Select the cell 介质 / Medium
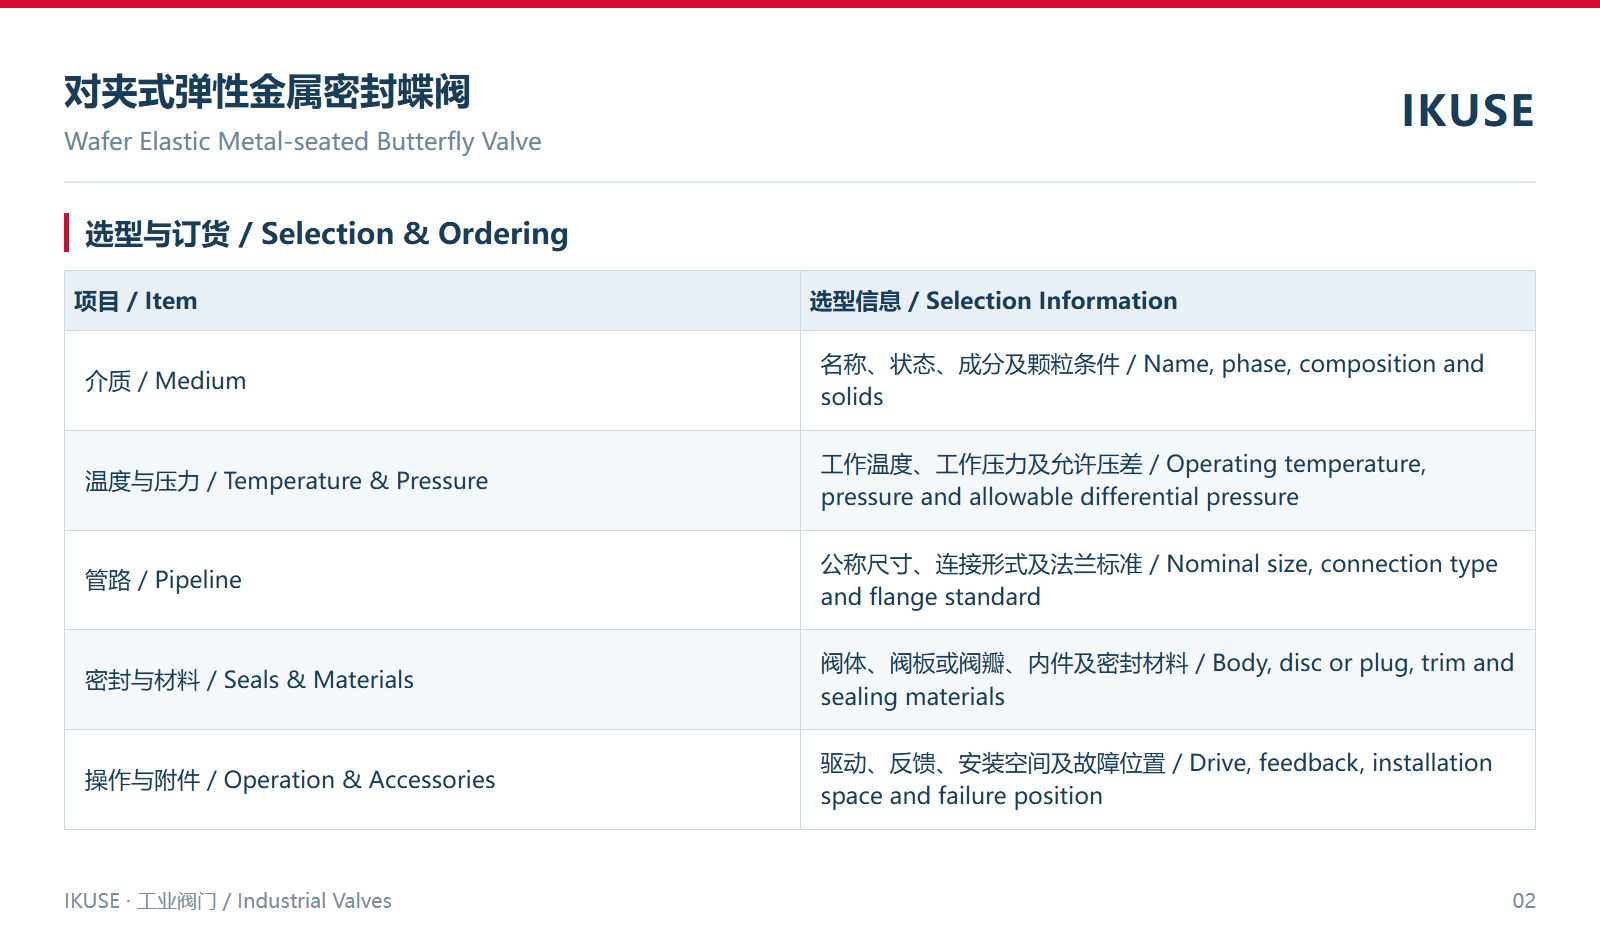1600x940 pixels. 432,381
